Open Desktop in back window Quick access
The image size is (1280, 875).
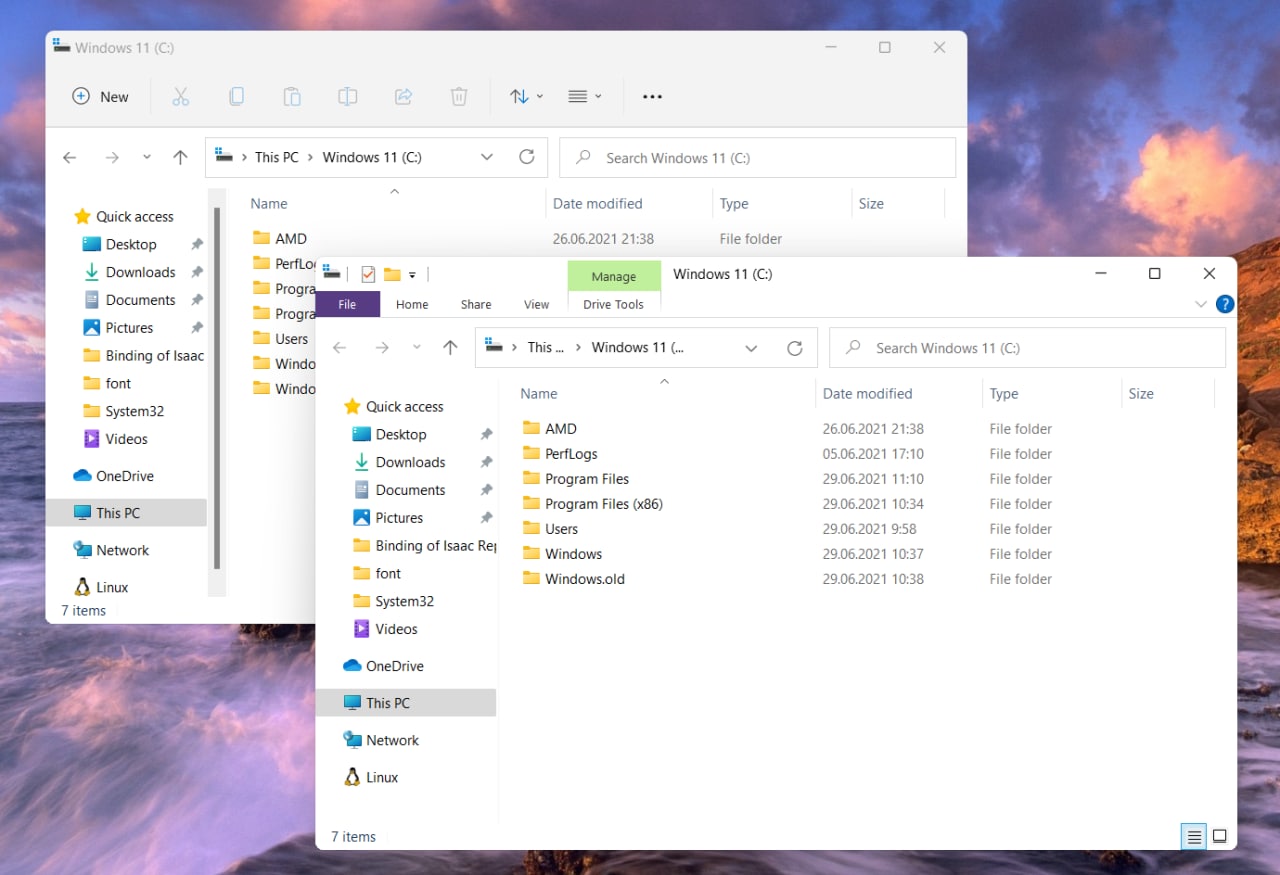[131, 244]
